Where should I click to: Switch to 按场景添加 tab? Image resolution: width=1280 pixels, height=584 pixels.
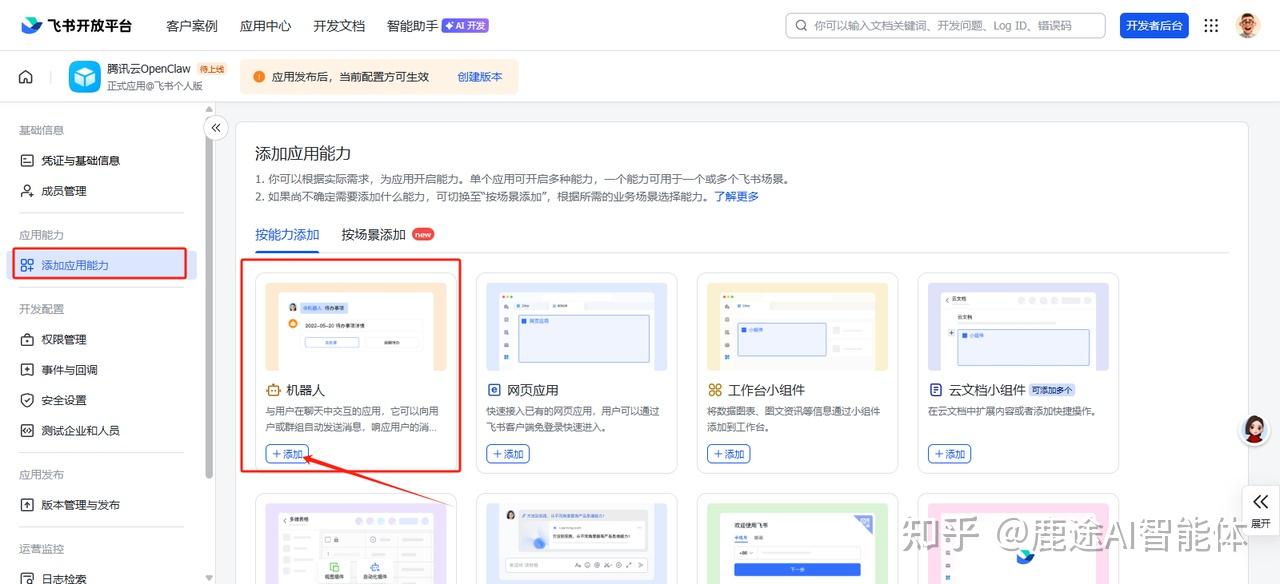point(374,235)
